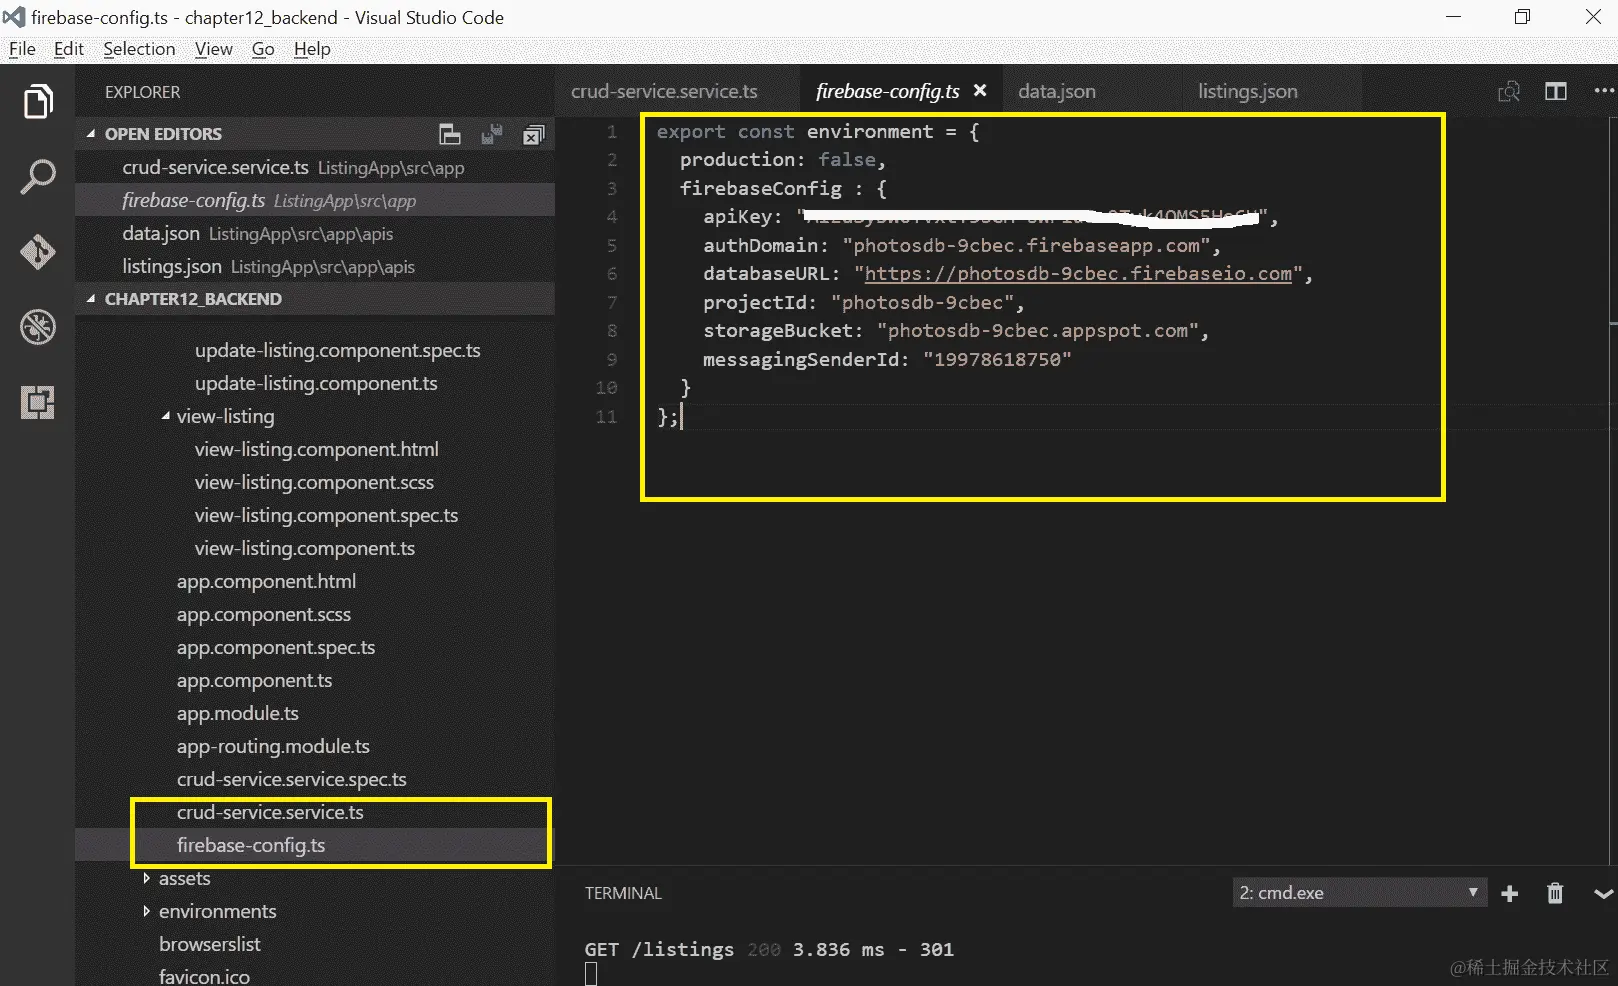Open firebase-config.ts in the project tree
The height and width of the screenshot is (986, 1618).
[x=251, y=845]
